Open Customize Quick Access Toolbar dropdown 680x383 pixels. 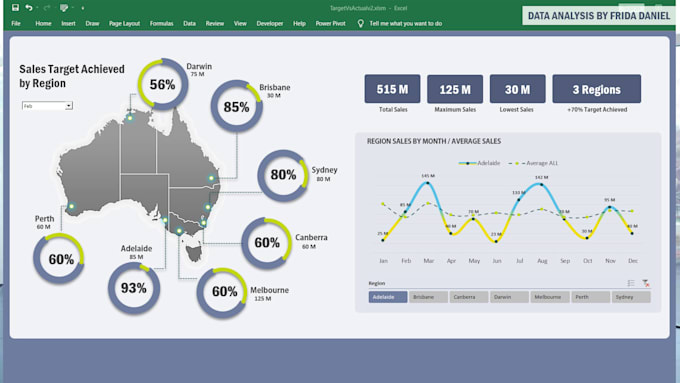(82, 8)
